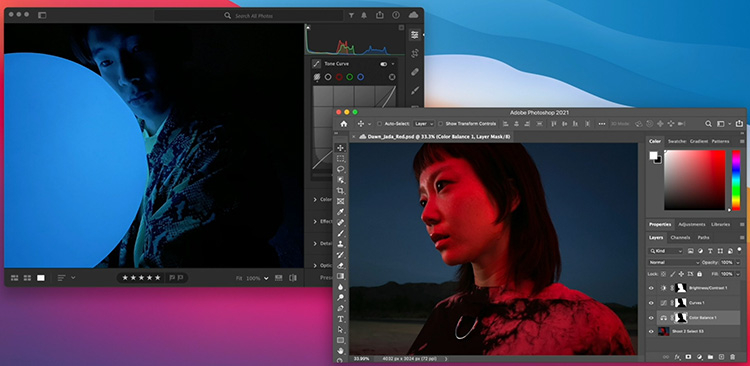Hide the Curves 1 layer
This screenshot has width=750, height=366.
point(651,303)
